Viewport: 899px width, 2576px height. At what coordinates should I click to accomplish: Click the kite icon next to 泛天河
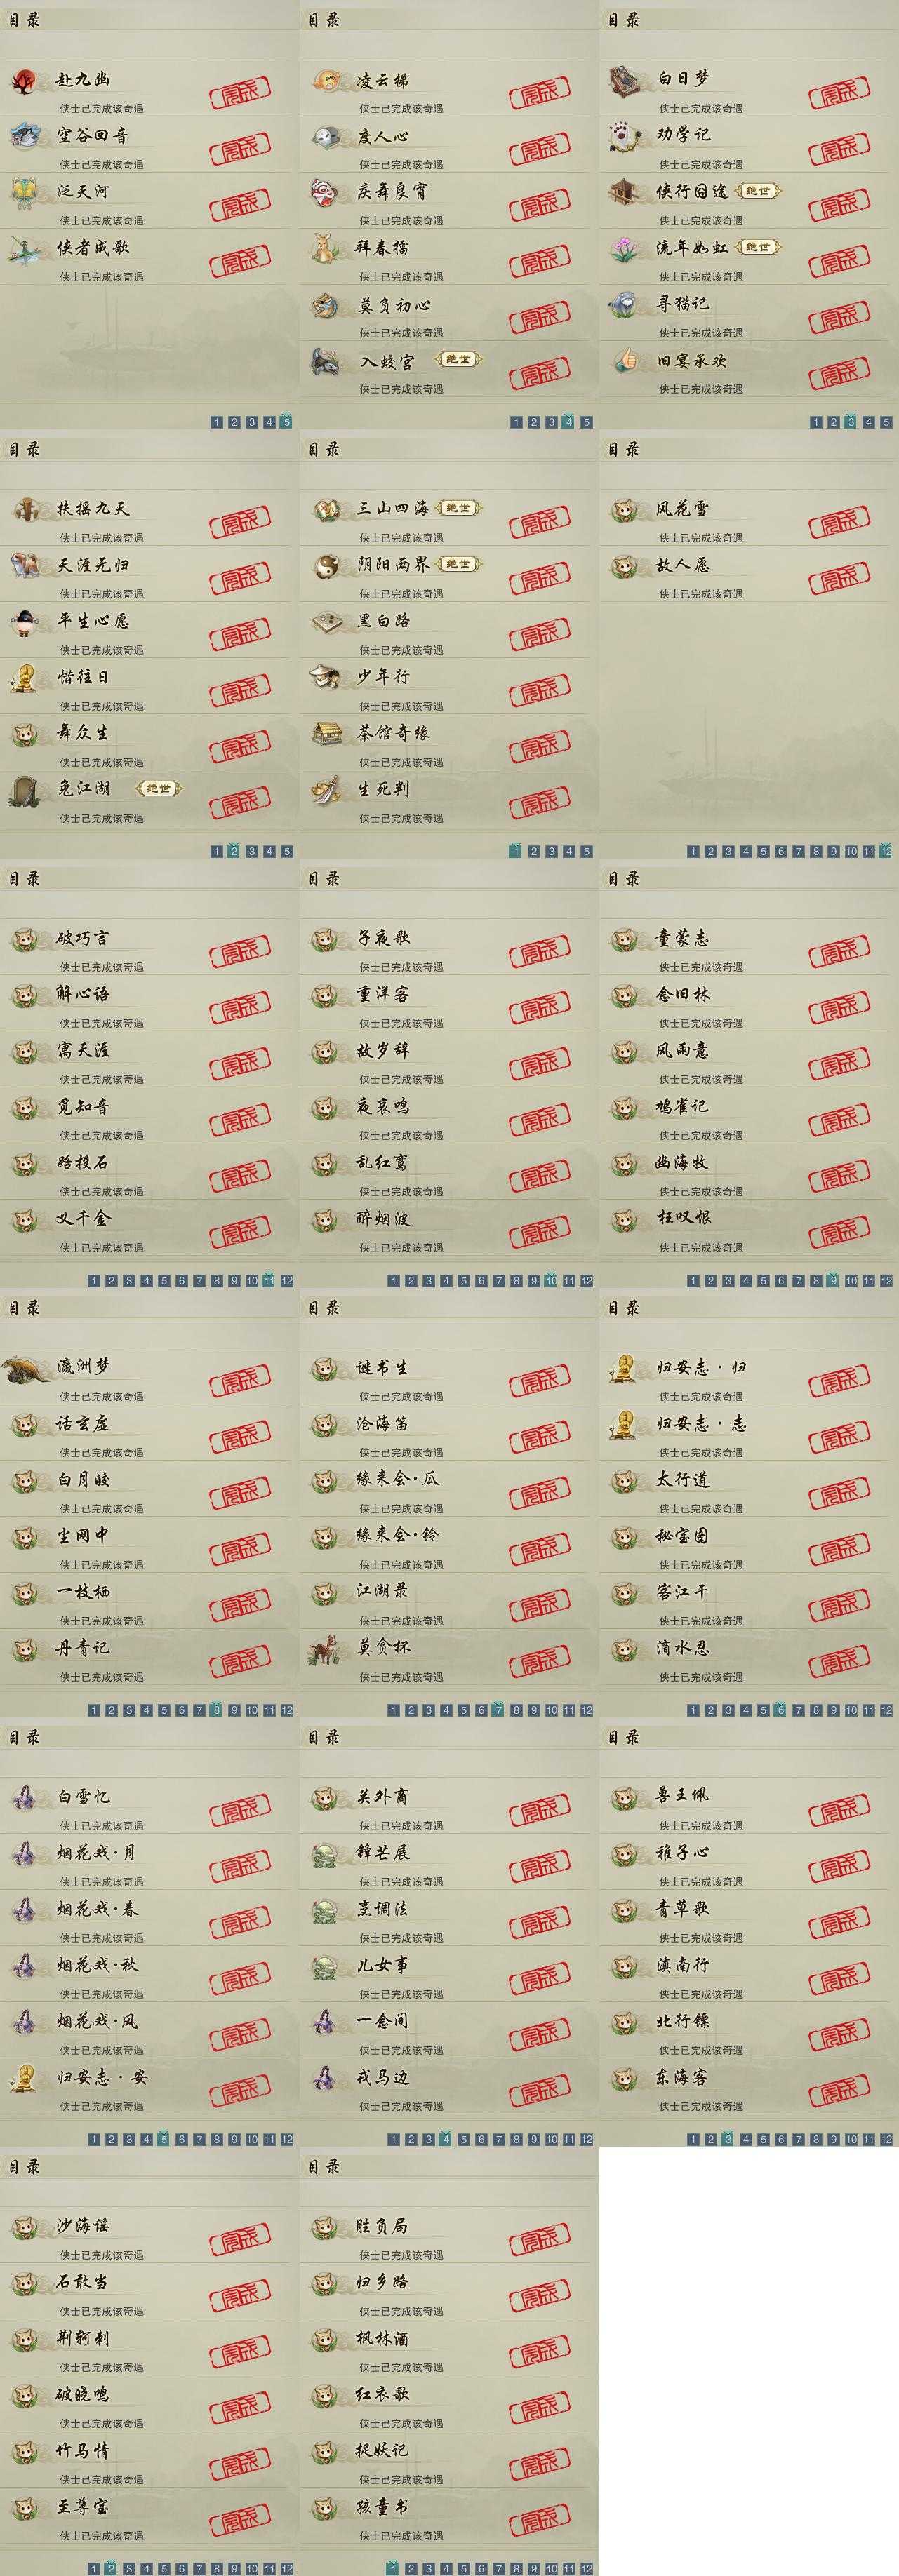pyautogui.click(x=24, y=192)
